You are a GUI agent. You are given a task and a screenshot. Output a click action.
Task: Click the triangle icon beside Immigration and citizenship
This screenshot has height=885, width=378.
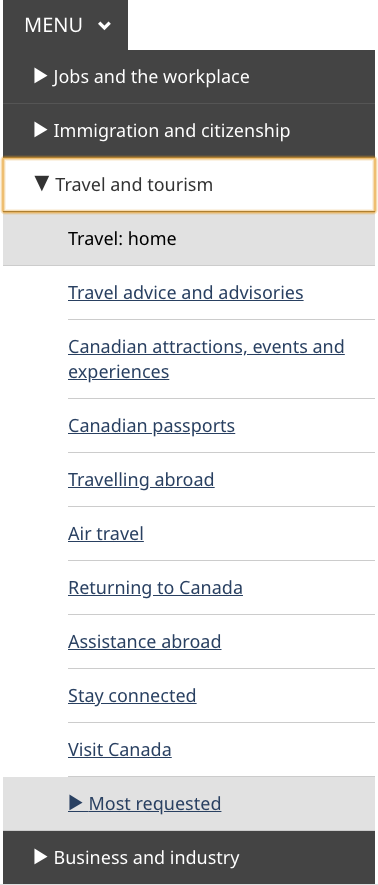tap(41, 130)
